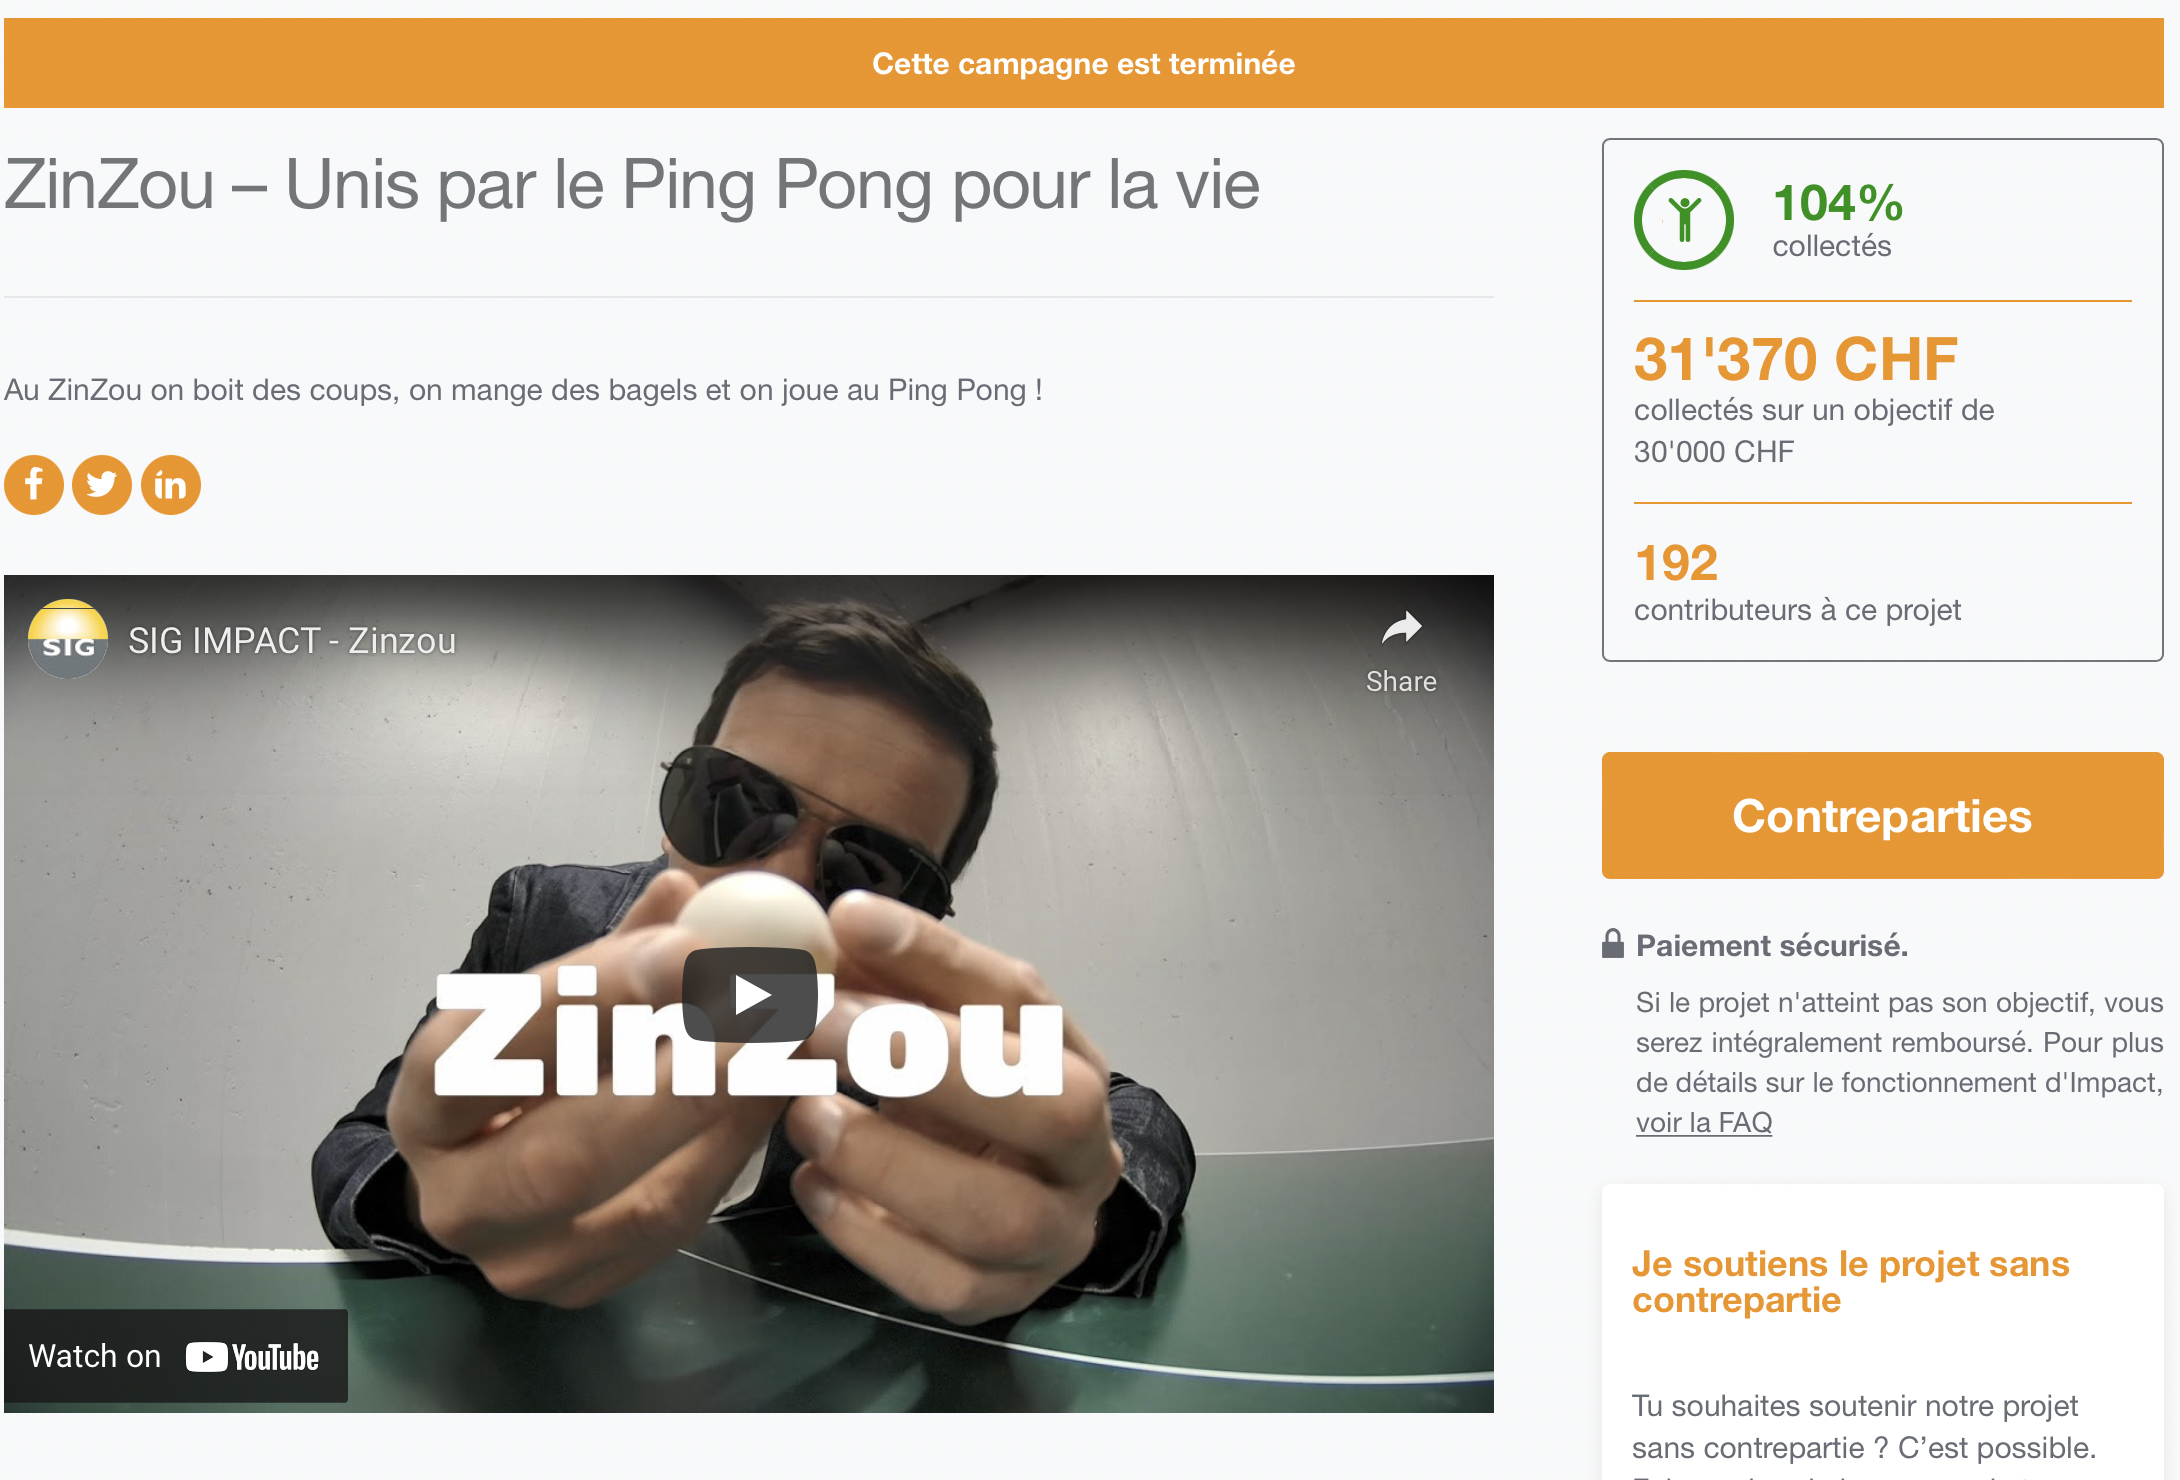Click the 31'370 CHF collected amount
This screenshot has width=2180, height=1480.
coord(1796,359)
